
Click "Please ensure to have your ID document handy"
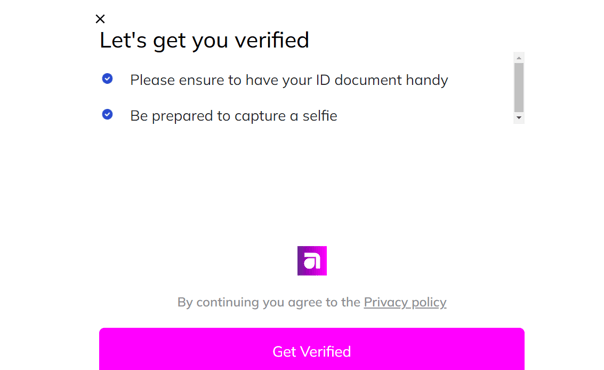pyautogui.click(x=289, y=80)
